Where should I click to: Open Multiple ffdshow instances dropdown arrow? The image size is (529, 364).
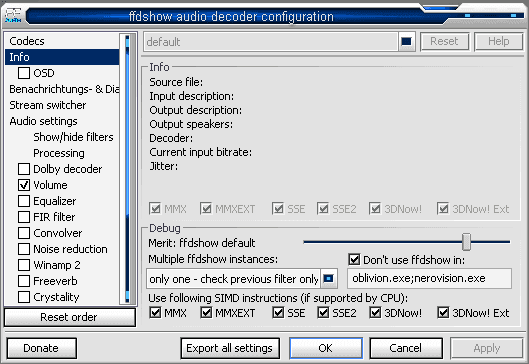pyautogui.click(x=329, y=279)
